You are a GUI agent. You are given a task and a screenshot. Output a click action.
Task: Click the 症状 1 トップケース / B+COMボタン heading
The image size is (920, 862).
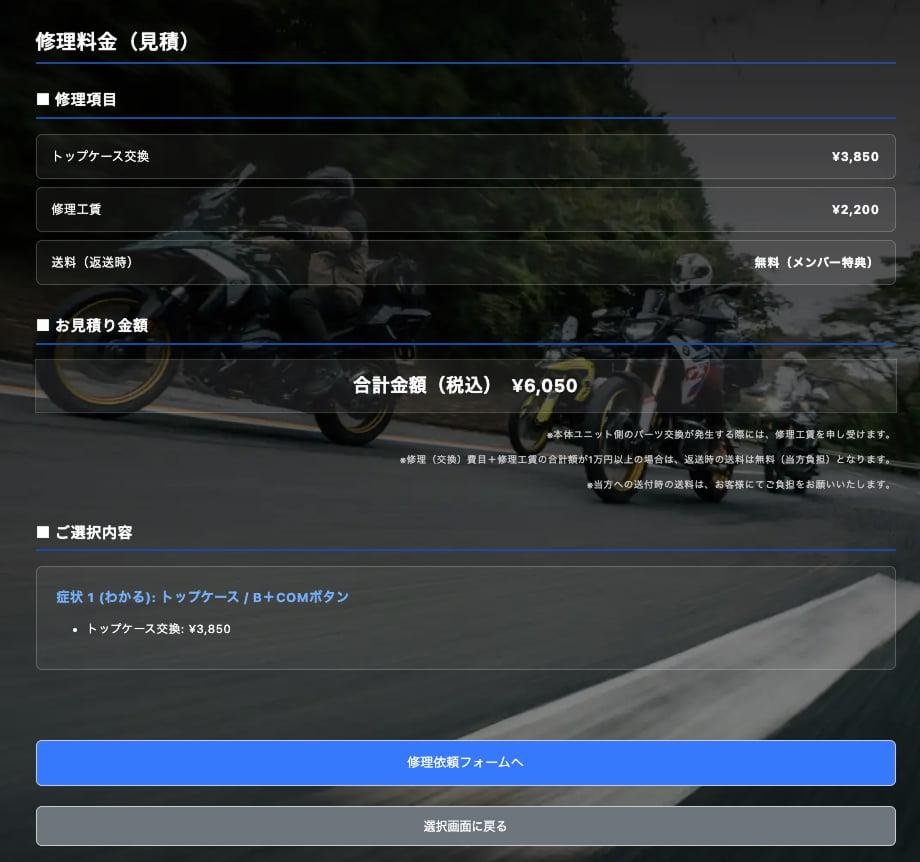pyautogui.click(x=202, y=596)
